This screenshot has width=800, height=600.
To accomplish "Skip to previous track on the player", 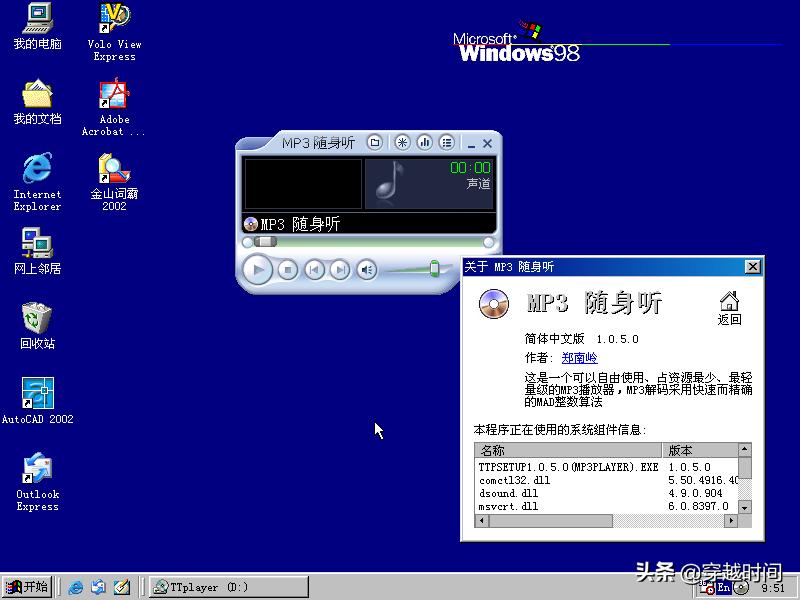I will click(313, 269).
